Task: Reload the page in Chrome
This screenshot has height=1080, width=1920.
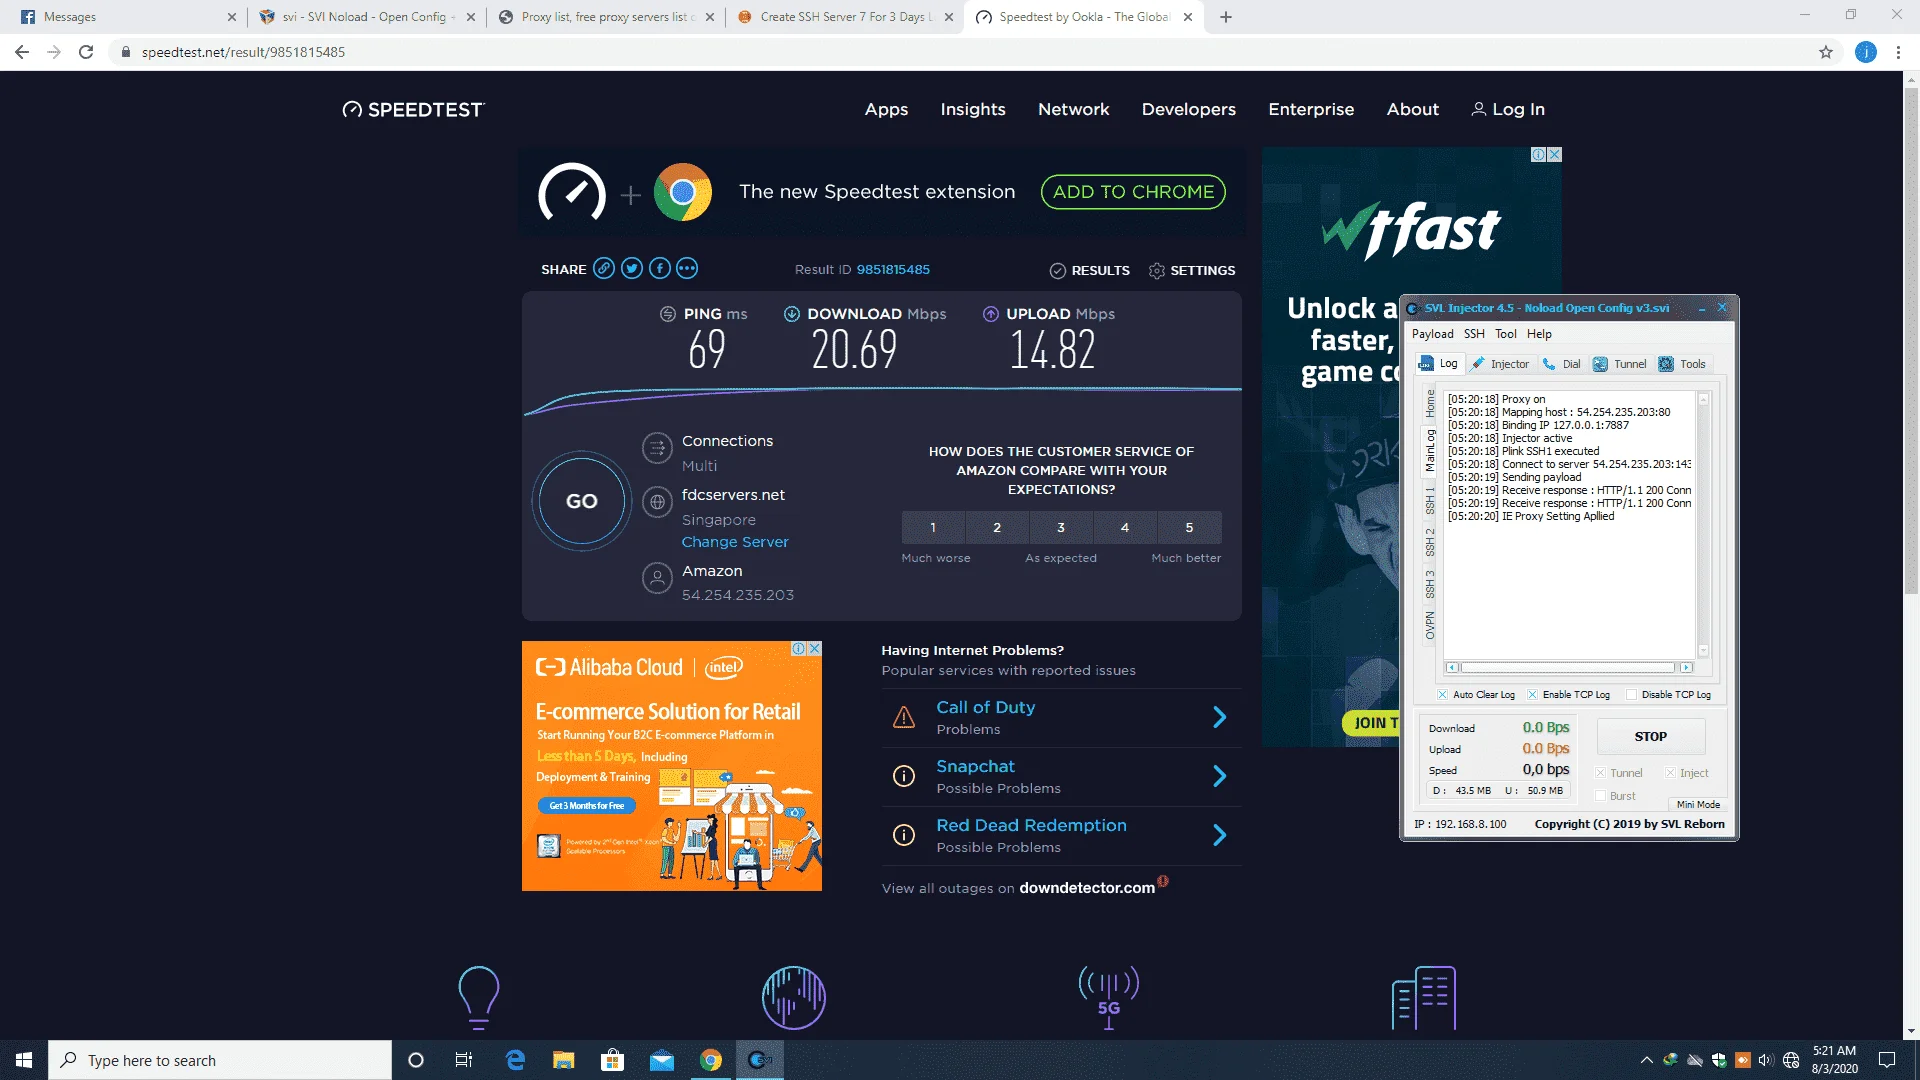Action: click(x=86, y=52)
